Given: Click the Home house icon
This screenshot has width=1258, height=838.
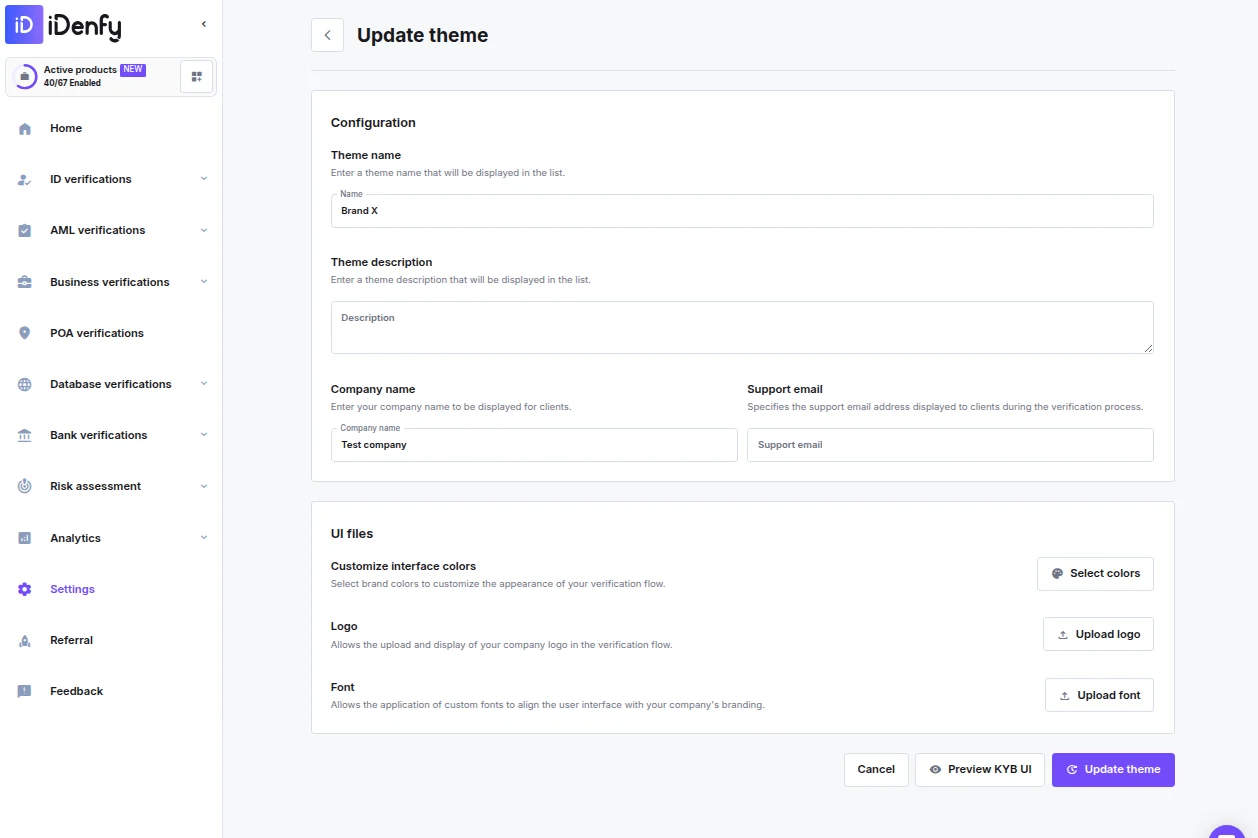Looking at the screenshot, I should coord(25,129).
